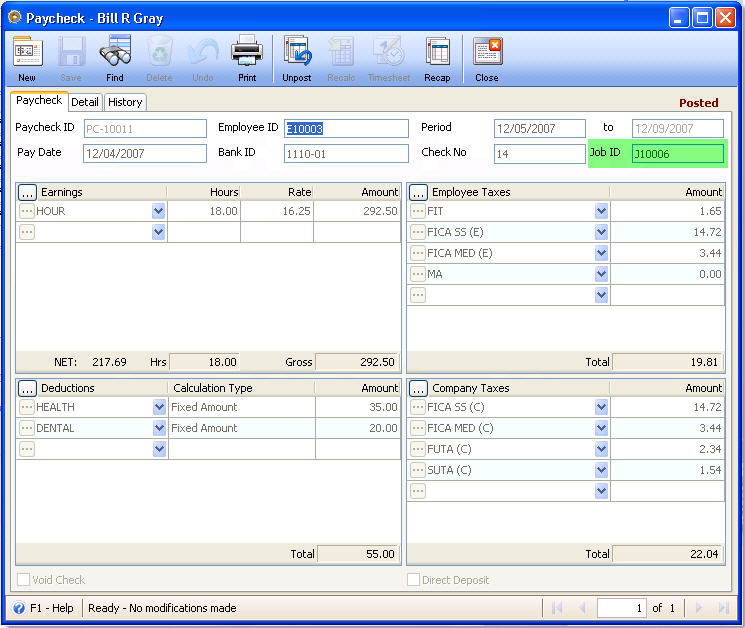Screen dimensions: 745x628
Task: Select the 2.34 FUTA (C) amount
Action: tap(667, 449)
